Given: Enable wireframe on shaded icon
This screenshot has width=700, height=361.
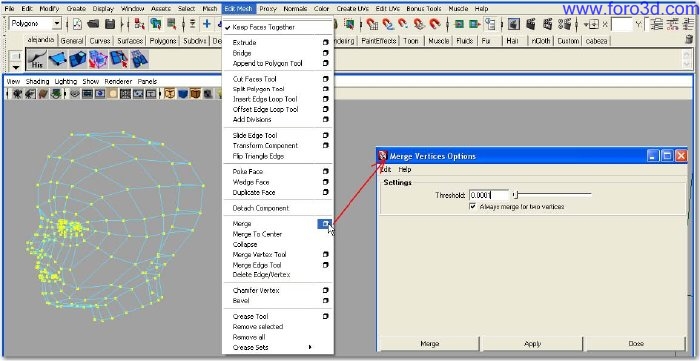Looking at the screenshot, I should coord(196,94).
